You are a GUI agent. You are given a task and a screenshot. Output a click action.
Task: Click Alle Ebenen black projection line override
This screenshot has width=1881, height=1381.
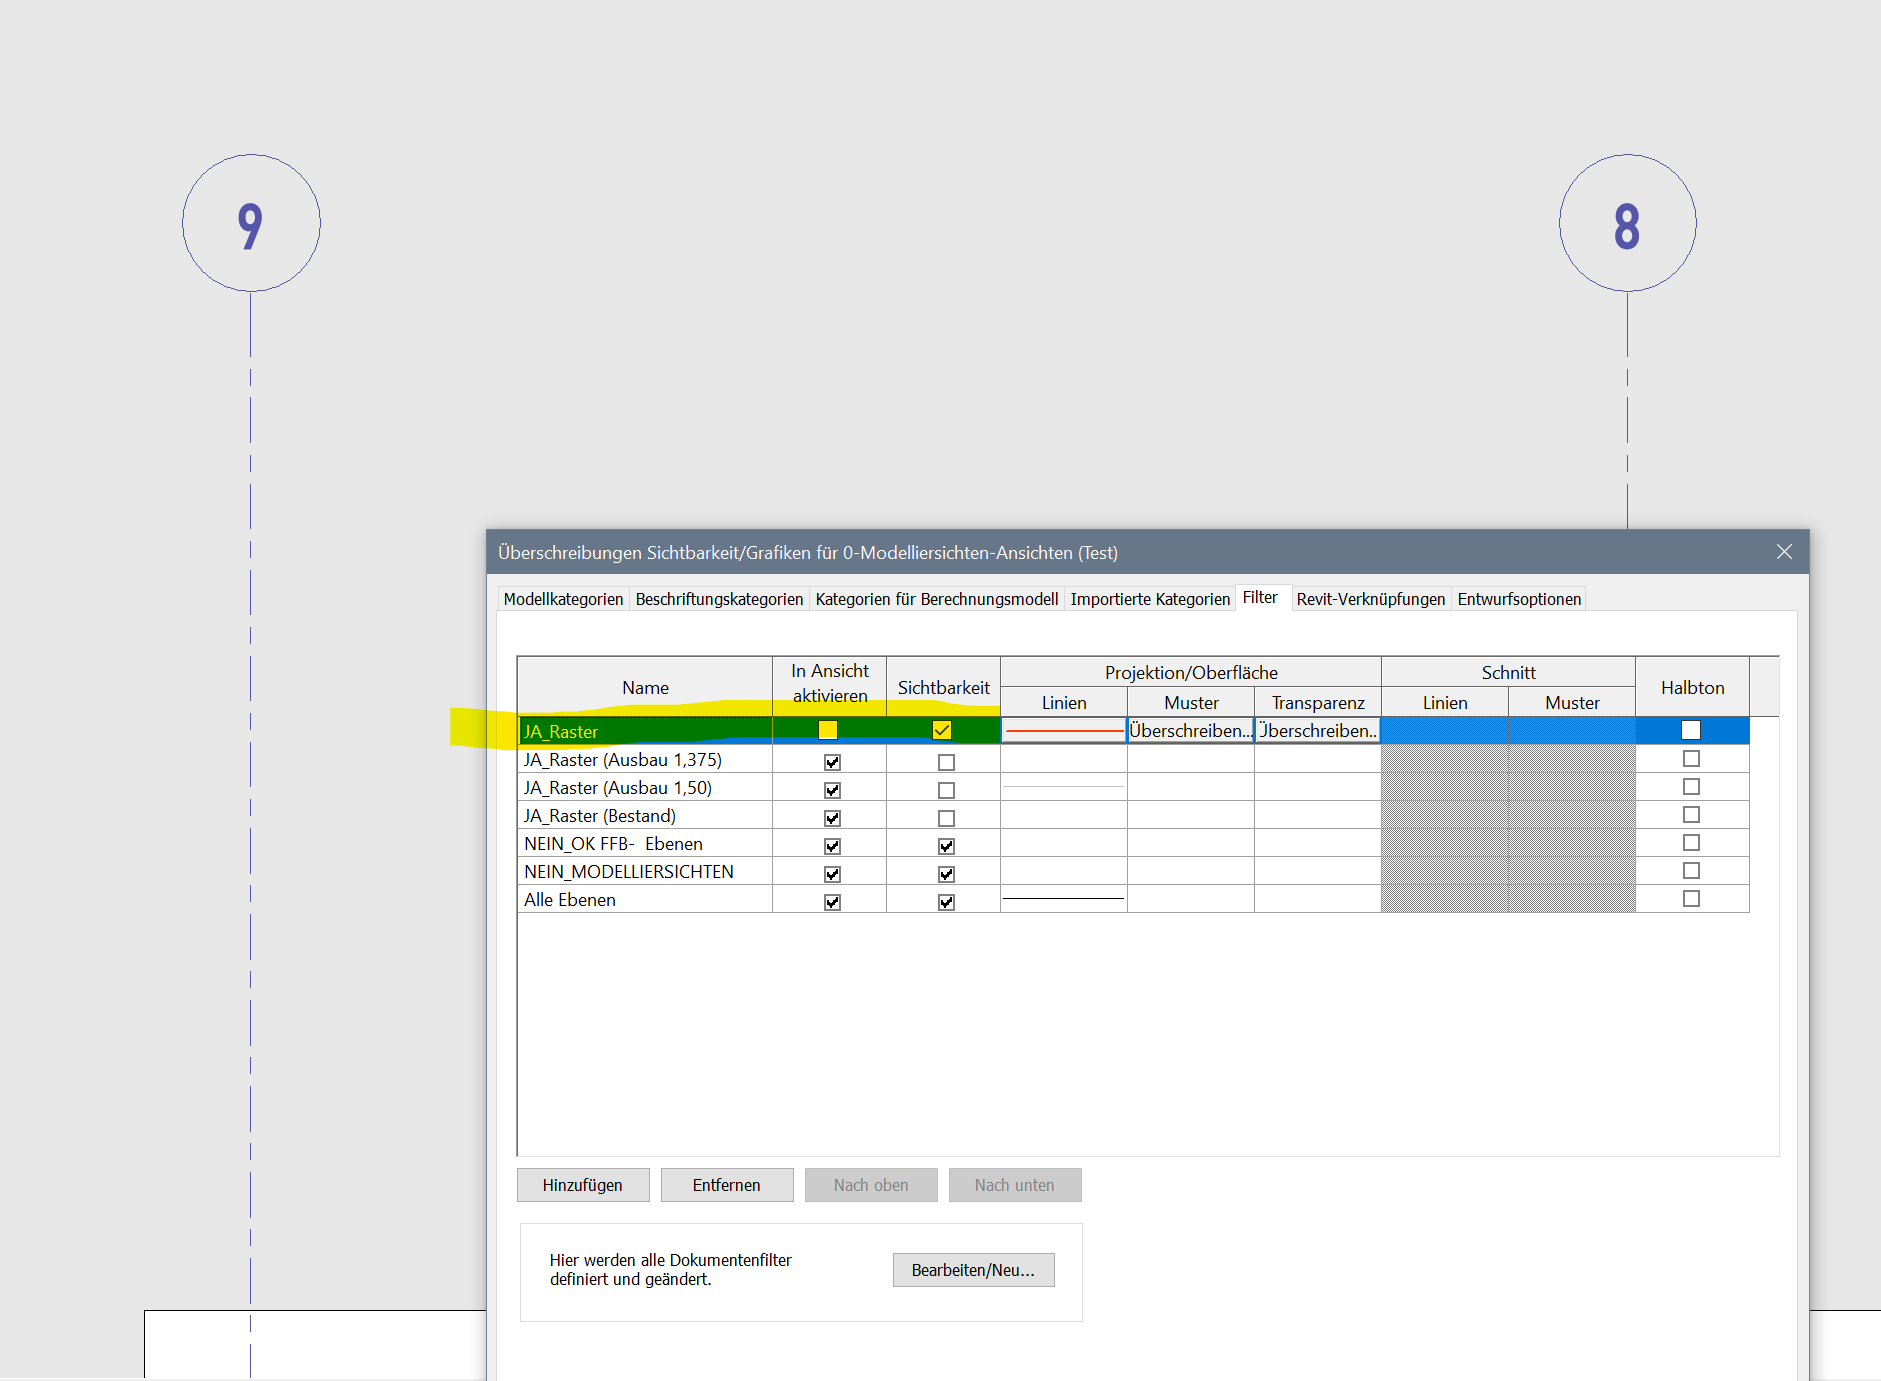[1064, 899]
